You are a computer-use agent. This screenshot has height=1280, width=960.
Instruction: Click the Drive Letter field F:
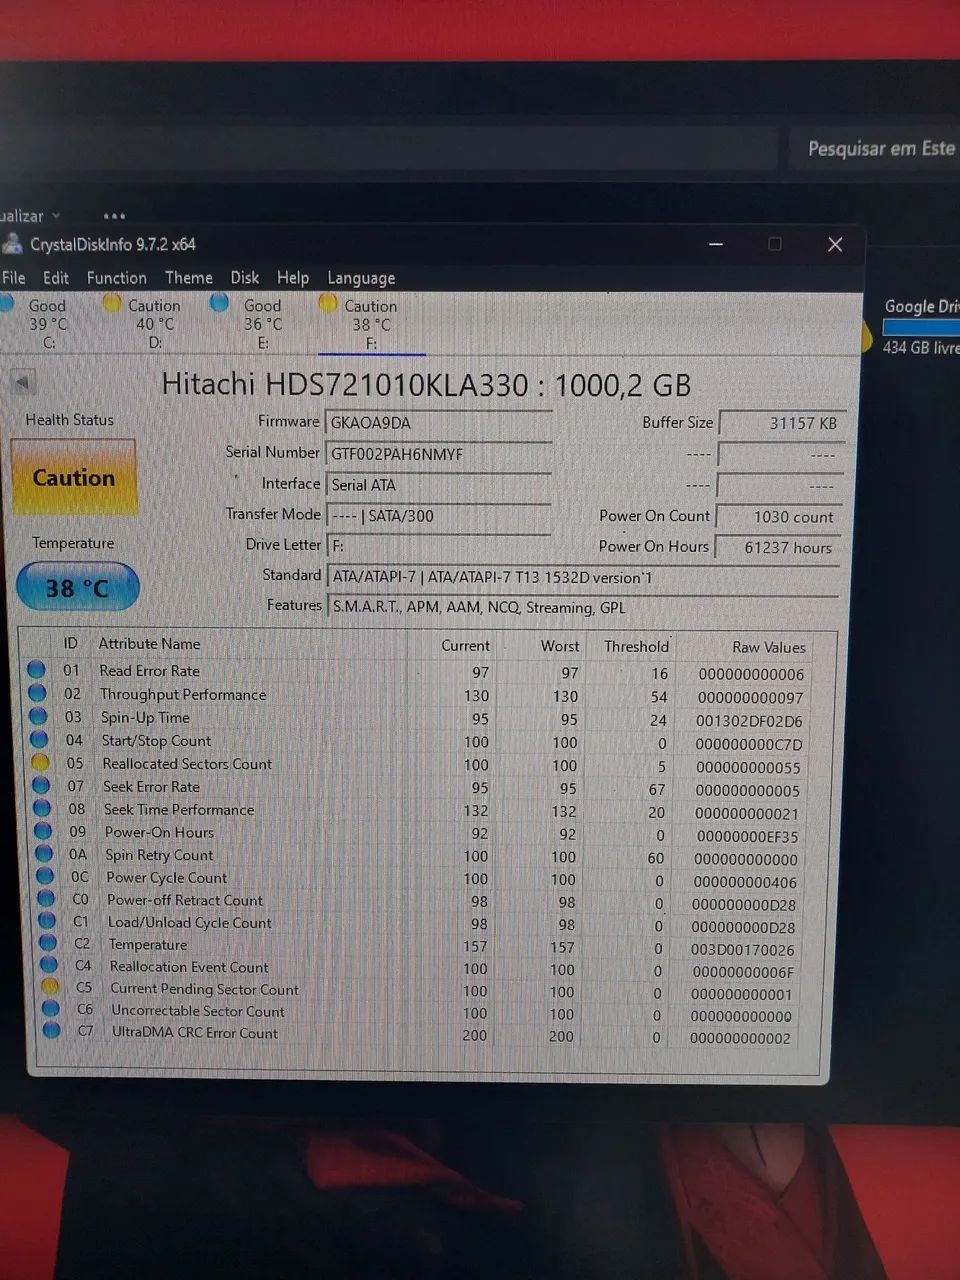tap(438, 546)
